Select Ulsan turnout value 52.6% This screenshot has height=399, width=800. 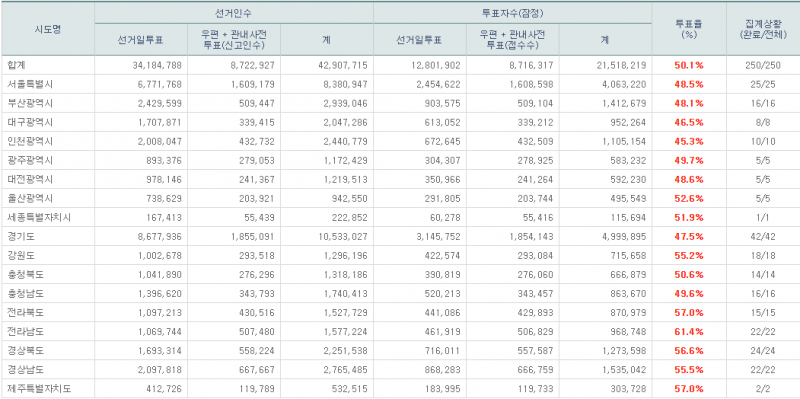[689, 198]
